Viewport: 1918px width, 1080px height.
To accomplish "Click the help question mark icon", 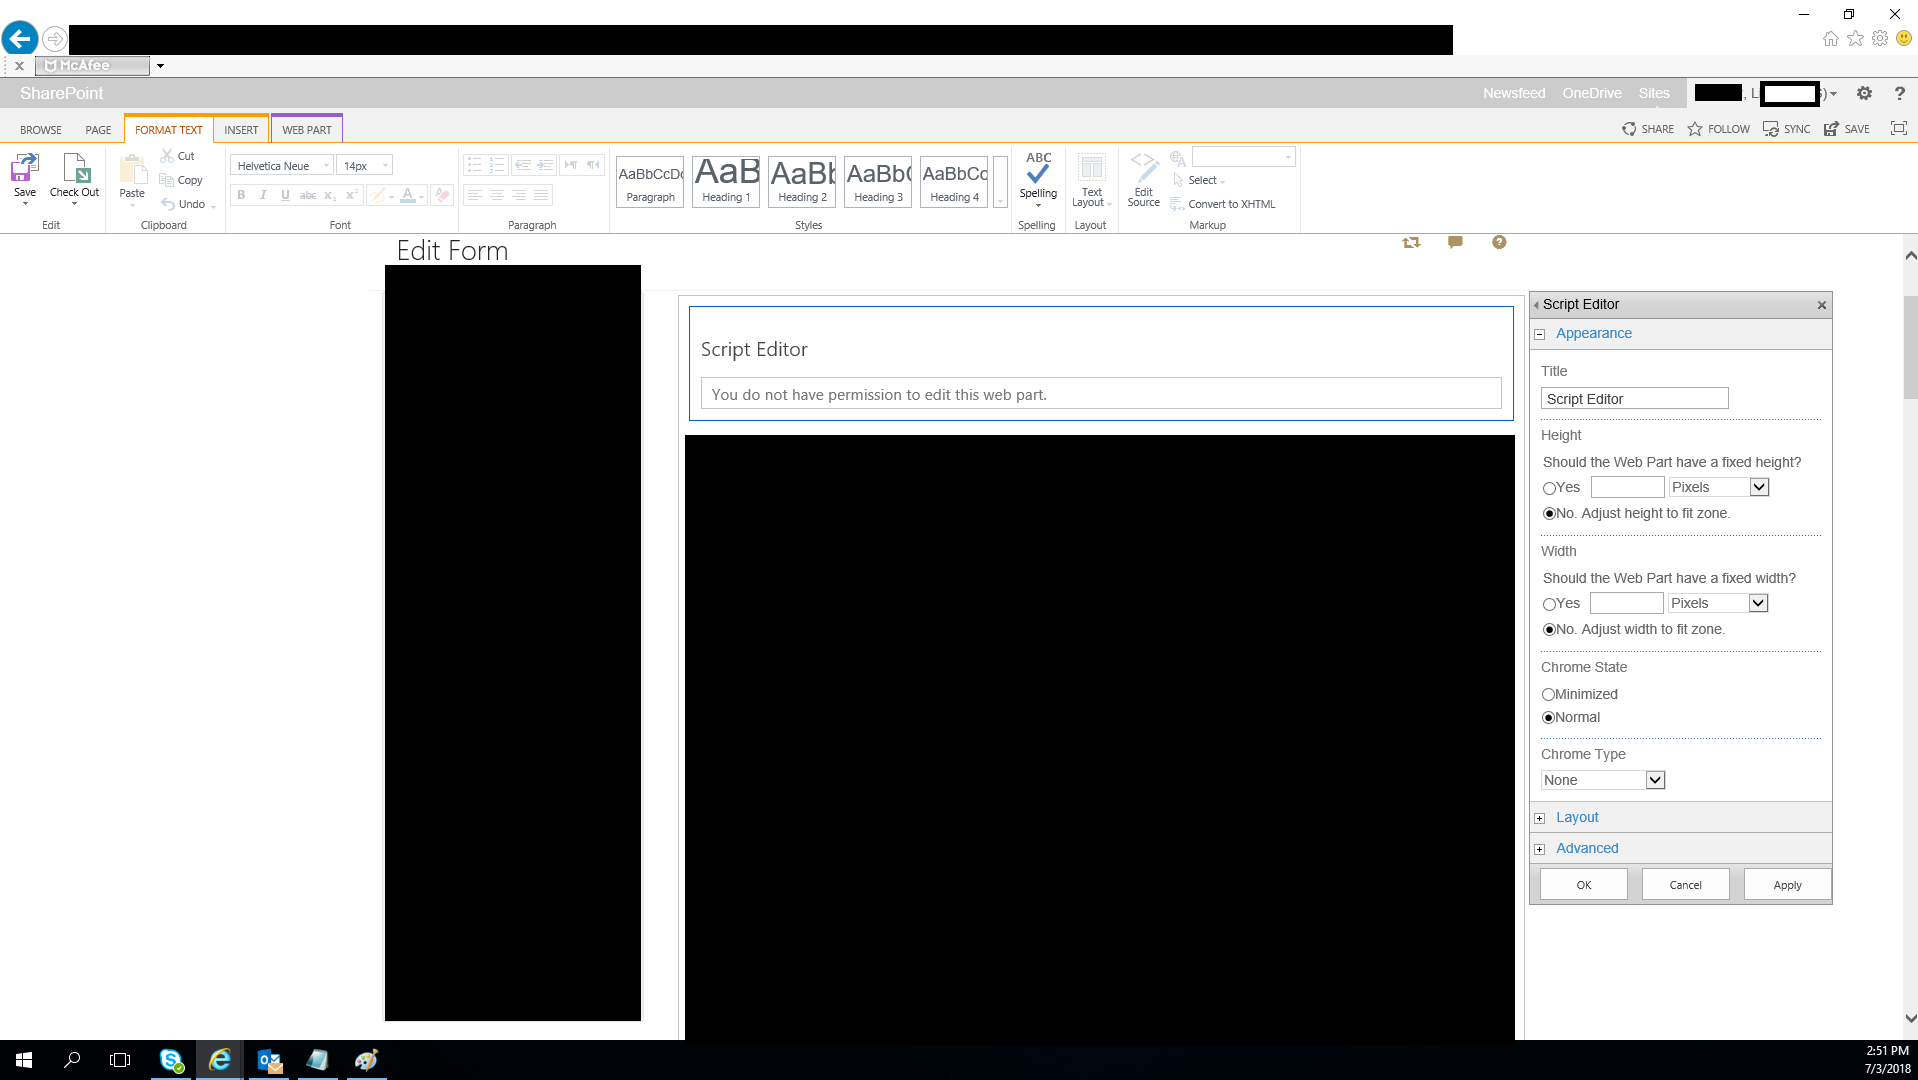I will coord(1899,93).
